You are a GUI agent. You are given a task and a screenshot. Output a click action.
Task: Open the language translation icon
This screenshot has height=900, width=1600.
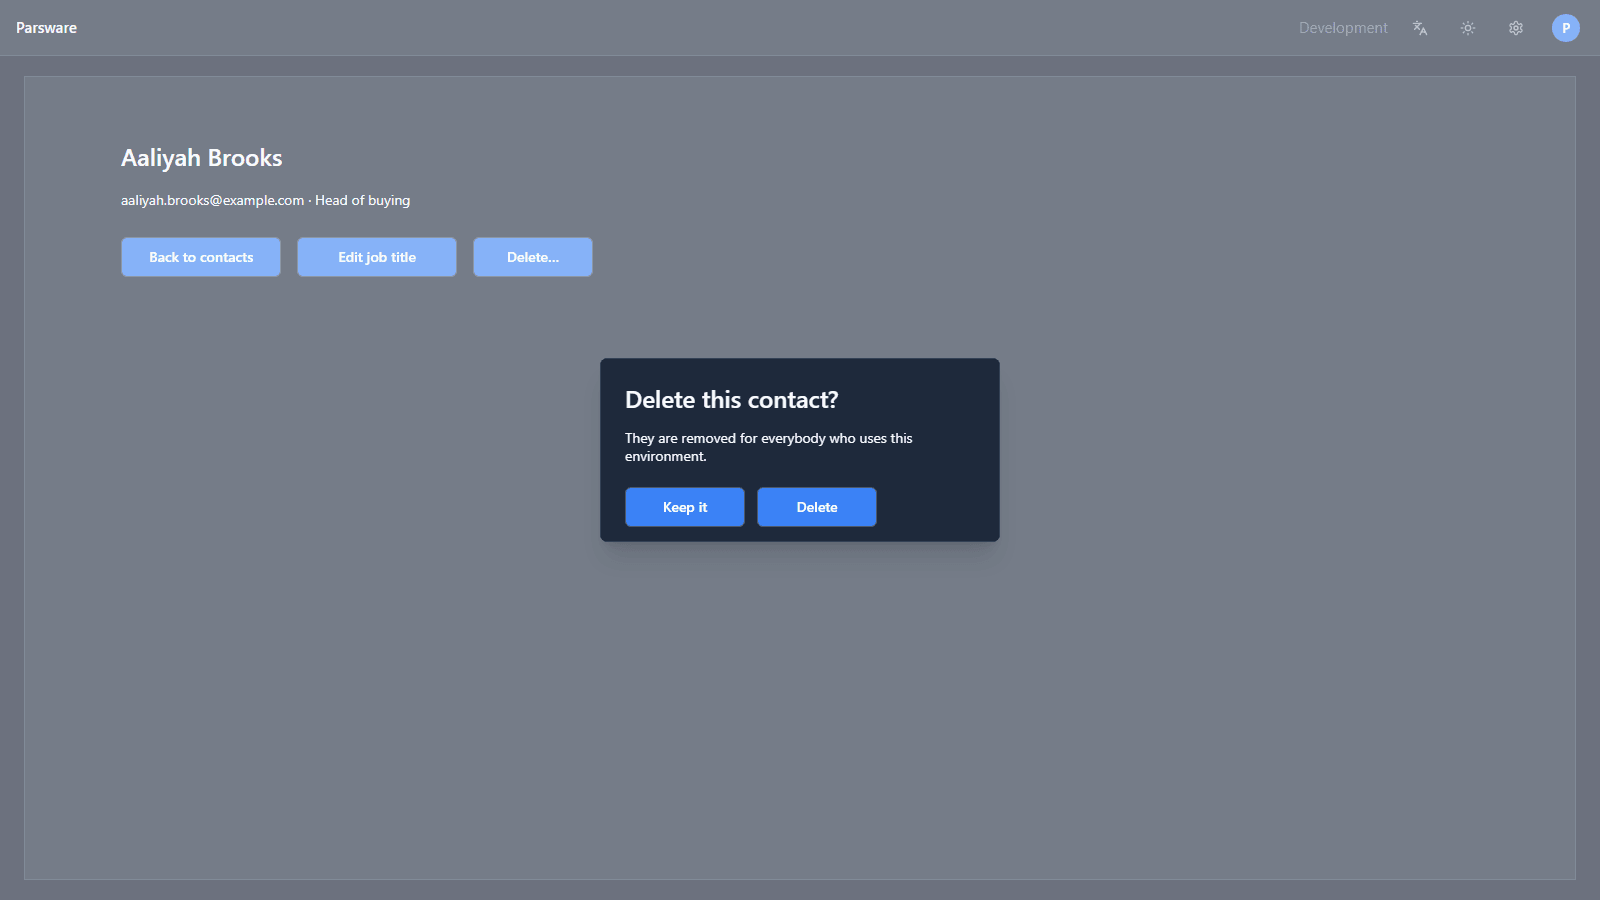(1420, 28)
